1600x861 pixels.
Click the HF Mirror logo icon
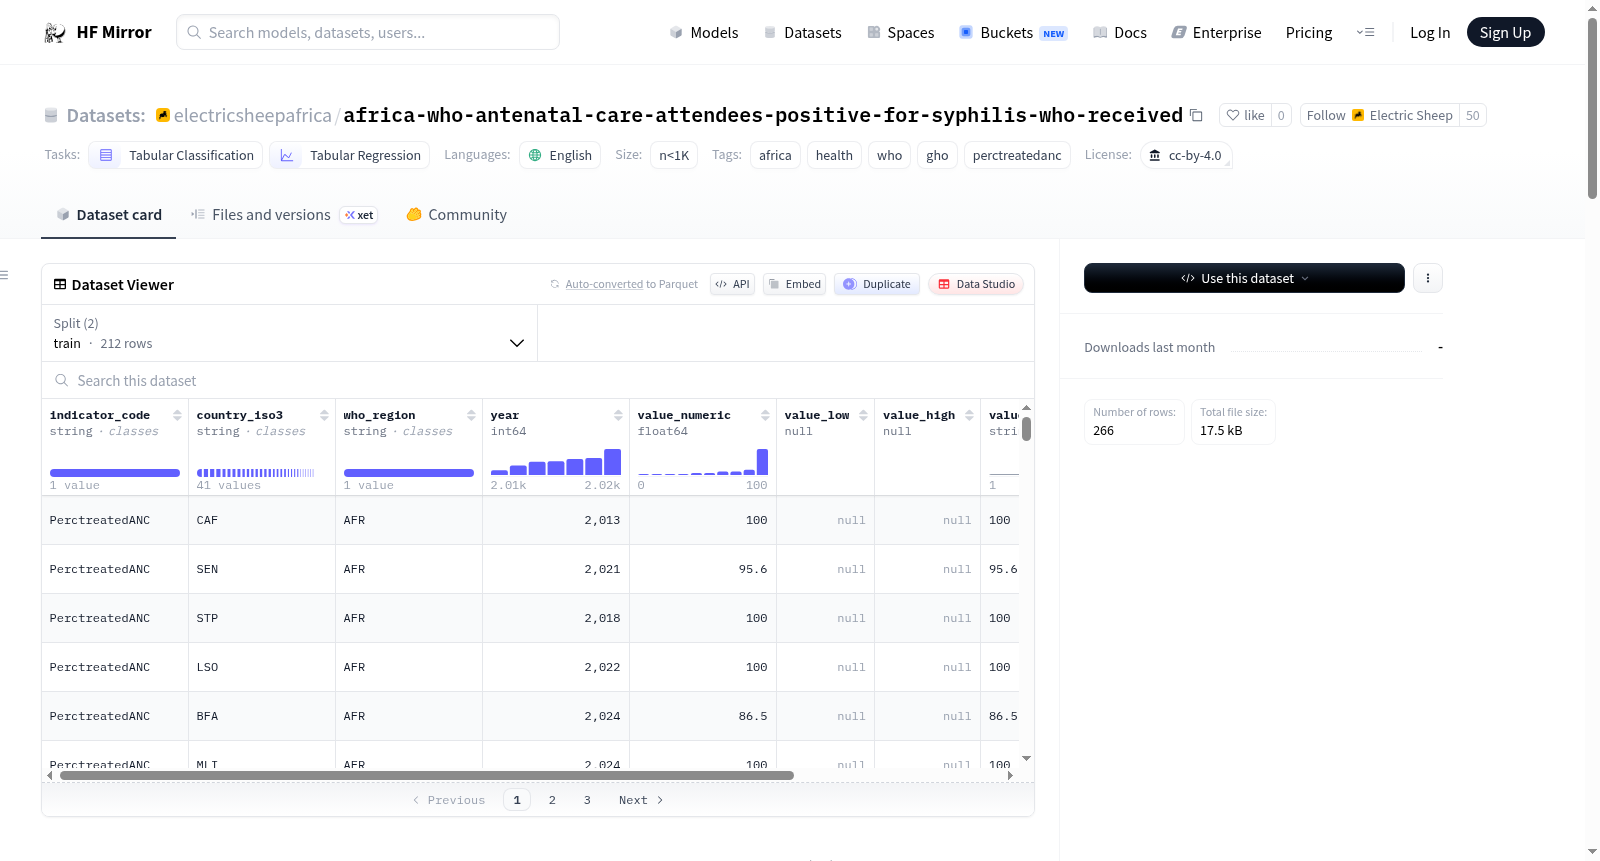tap(55, 32)
